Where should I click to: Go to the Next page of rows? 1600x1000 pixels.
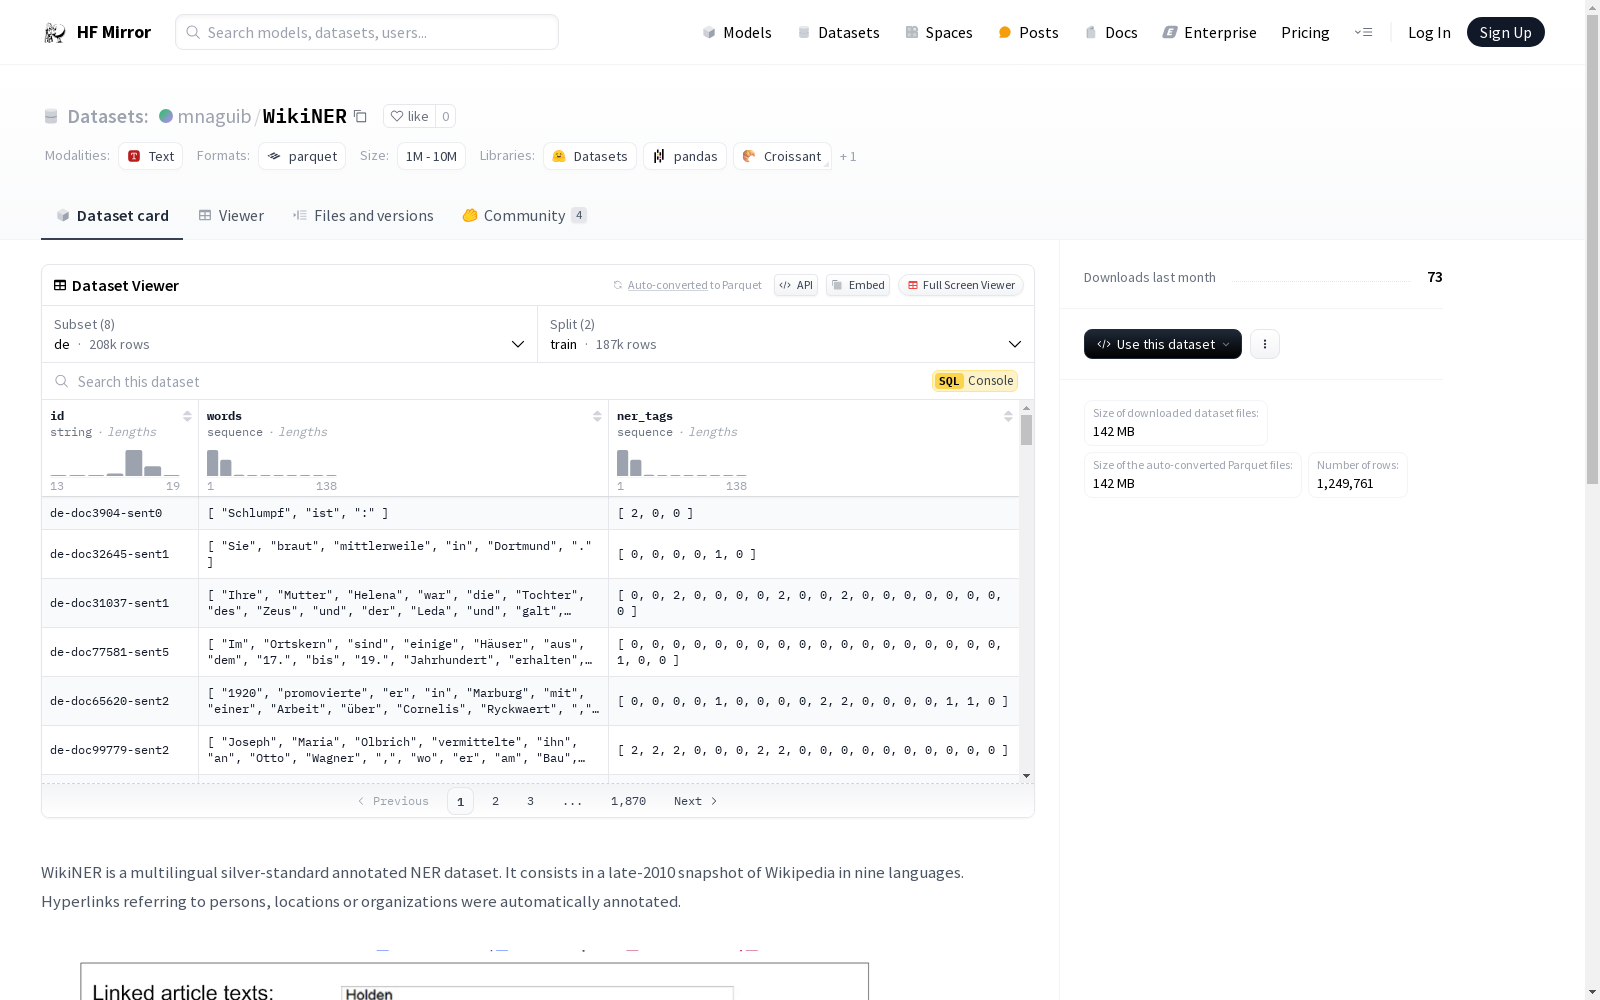[x=695, y=801]
